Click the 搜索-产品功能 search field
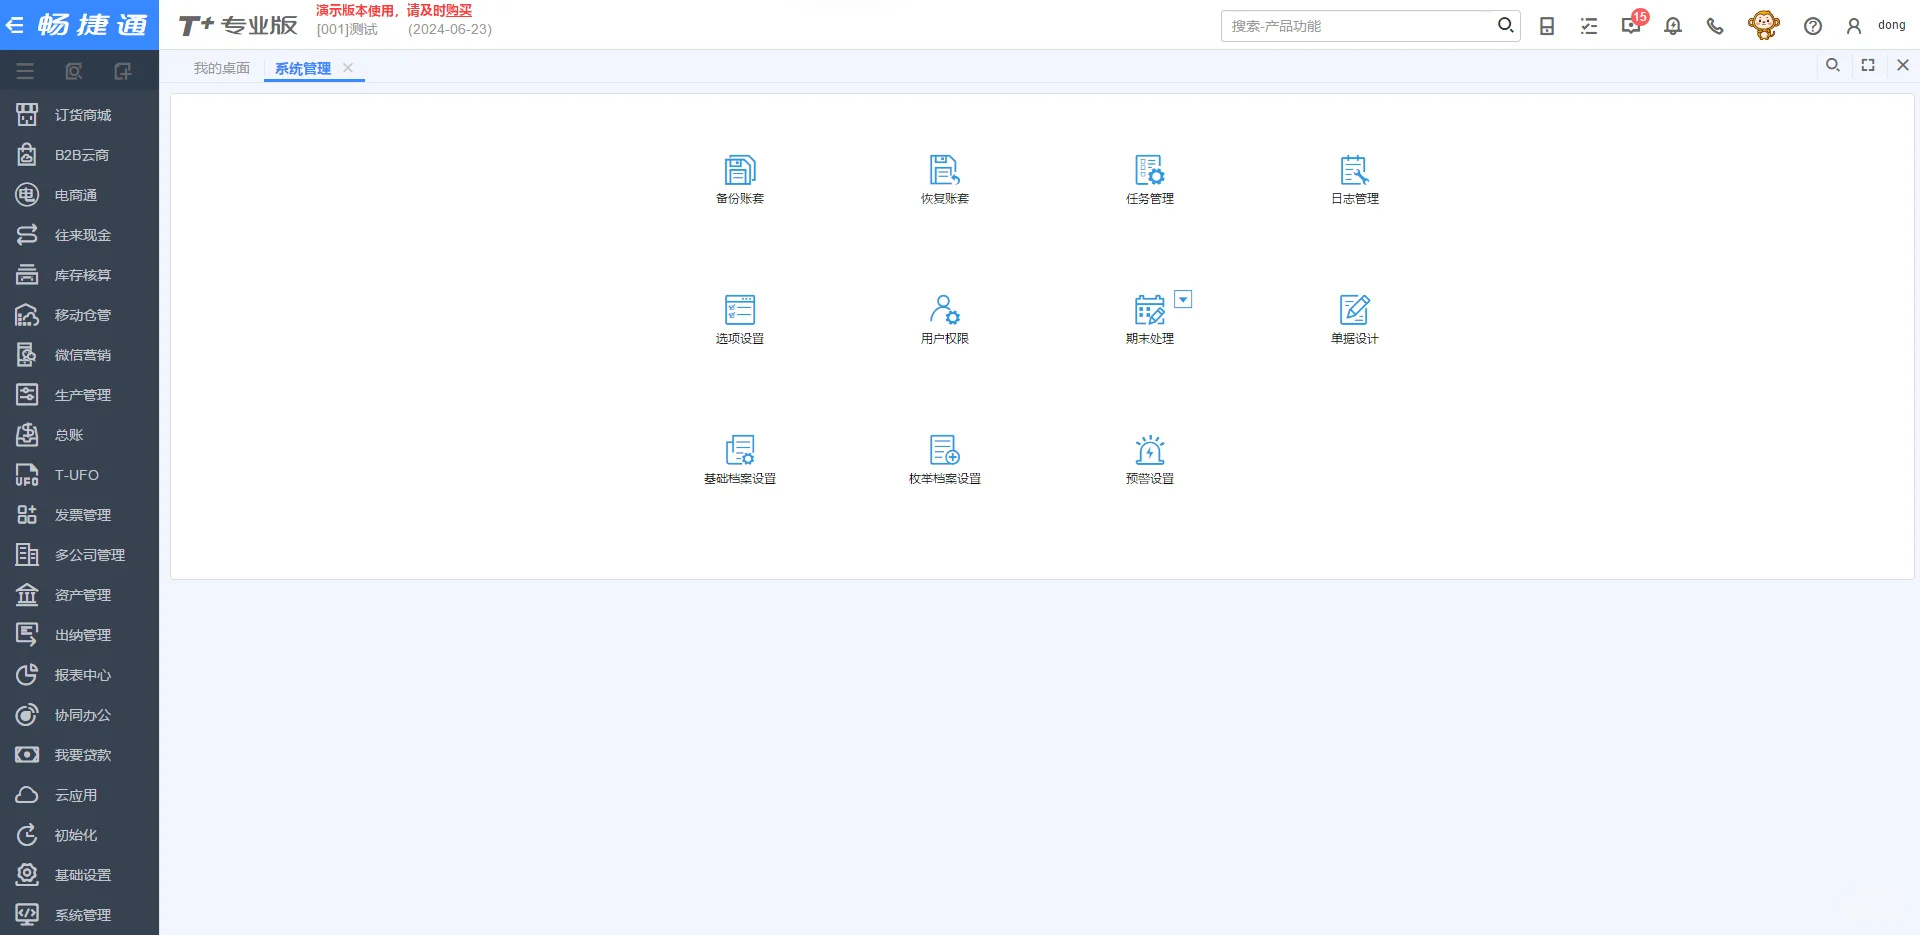 coord(1360,26)
